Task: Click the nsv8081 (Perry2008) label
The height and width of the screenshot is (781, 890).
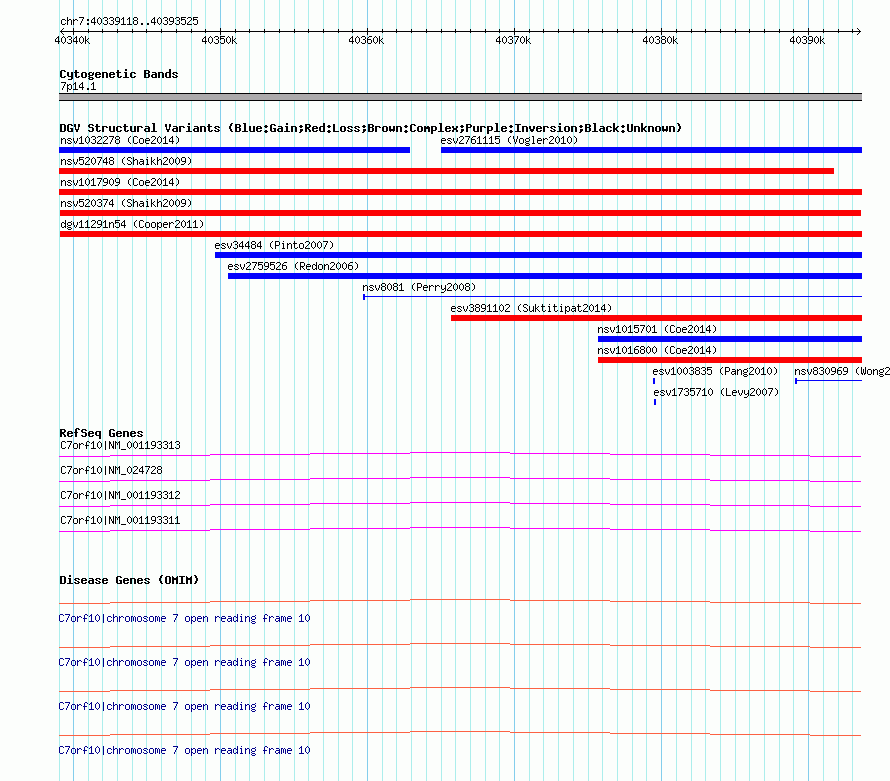Action: coord(419,287)
